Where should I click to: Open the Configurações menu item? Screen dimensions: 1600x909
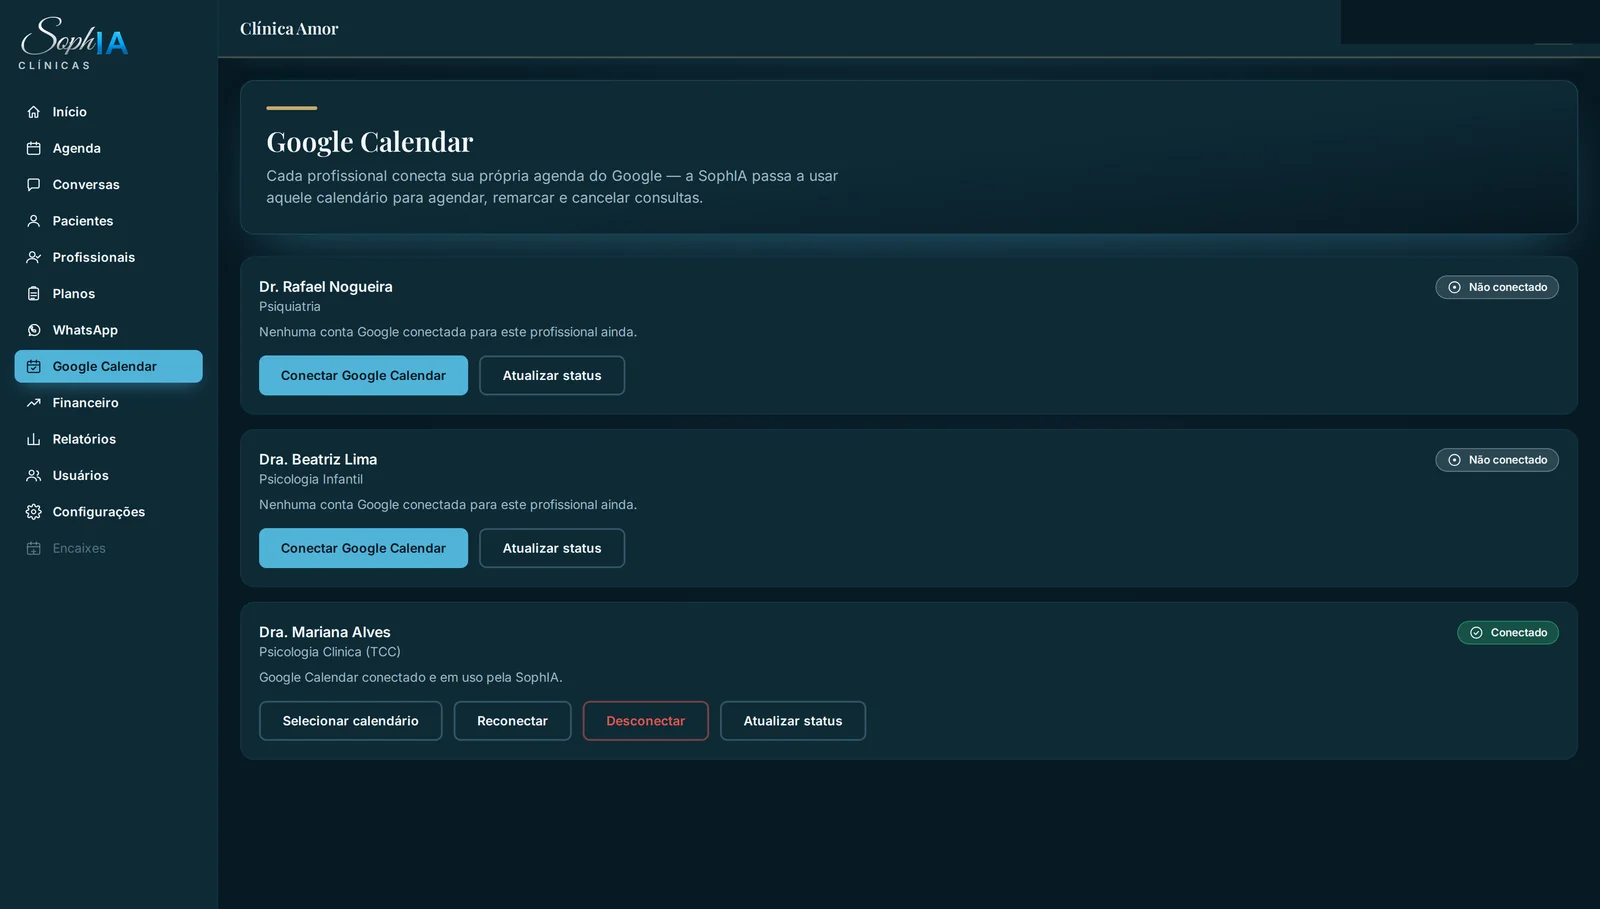(x=109, y=512)
